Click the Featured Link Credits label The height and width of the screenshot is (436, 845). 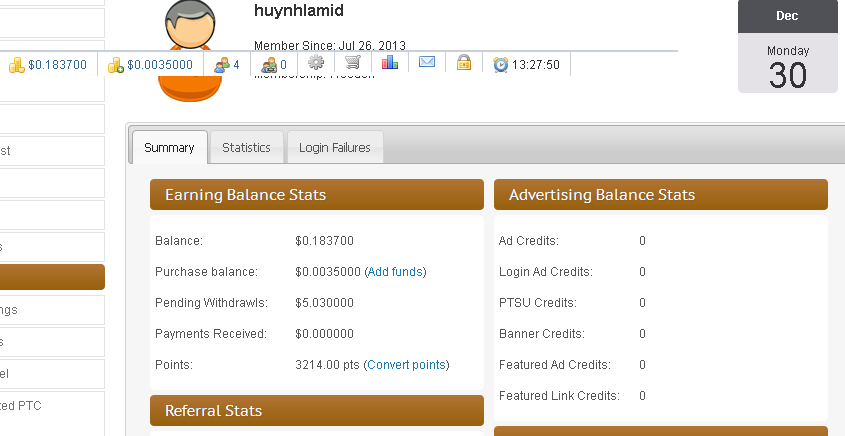pyautogui.click(x=559, y=396)
